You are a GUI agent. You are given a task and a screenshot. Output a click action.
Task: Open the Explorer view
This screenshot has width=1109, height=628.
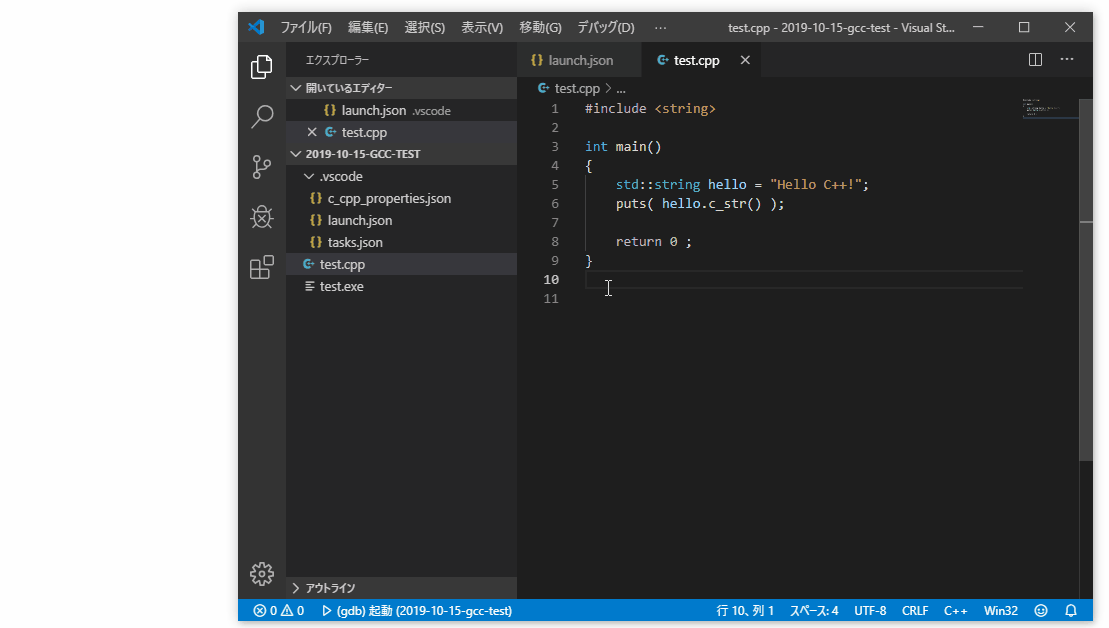[261, 66]
